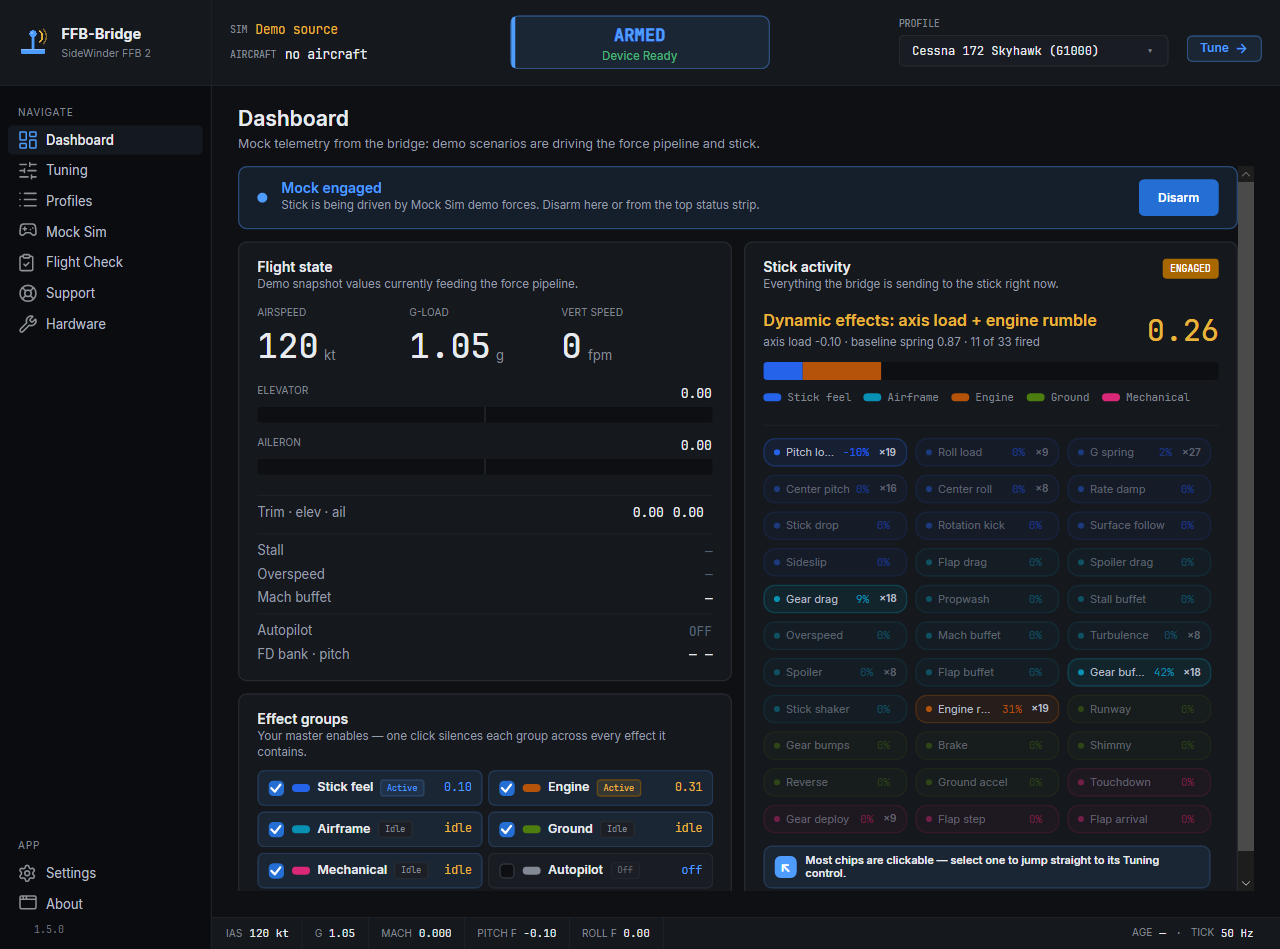Click the aileron position bar
This screenshot has width=1280, height=949.
tap(485, 466)
